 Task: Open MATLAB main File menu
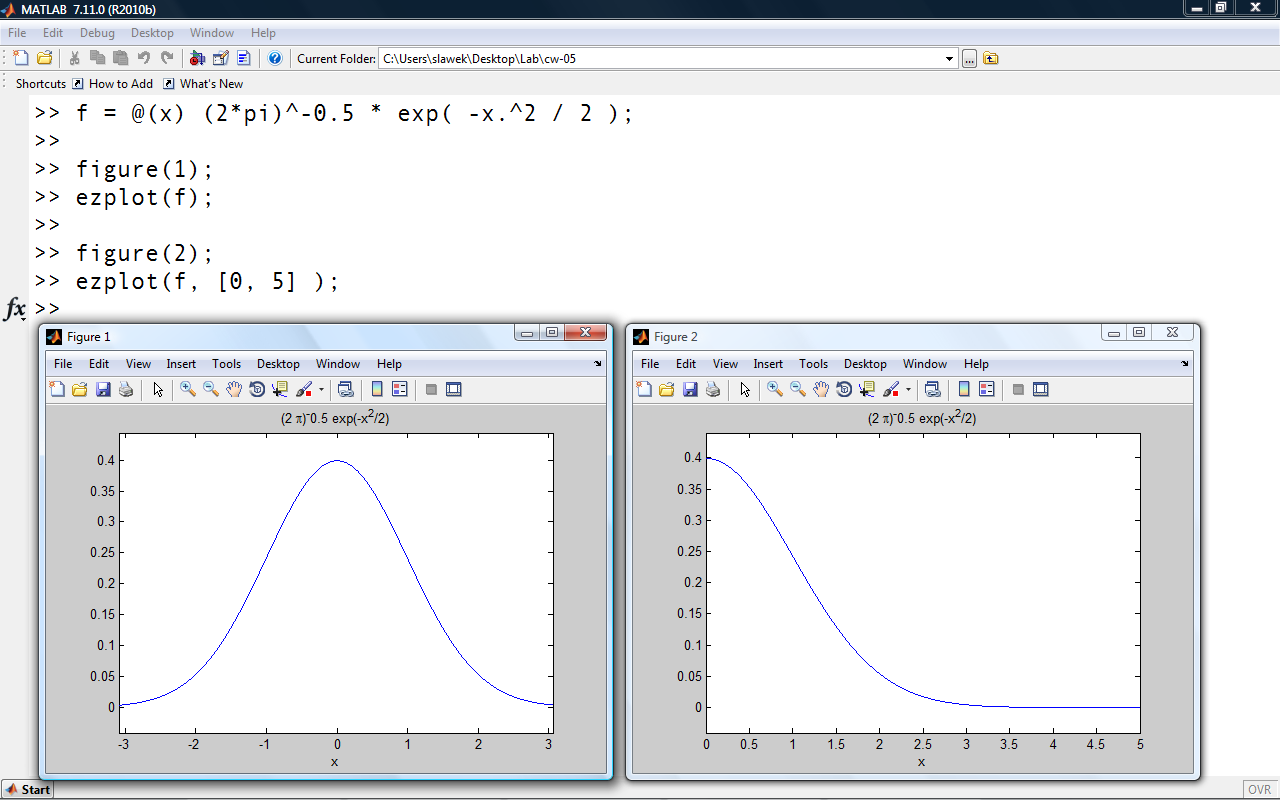[x=17, y=33]
